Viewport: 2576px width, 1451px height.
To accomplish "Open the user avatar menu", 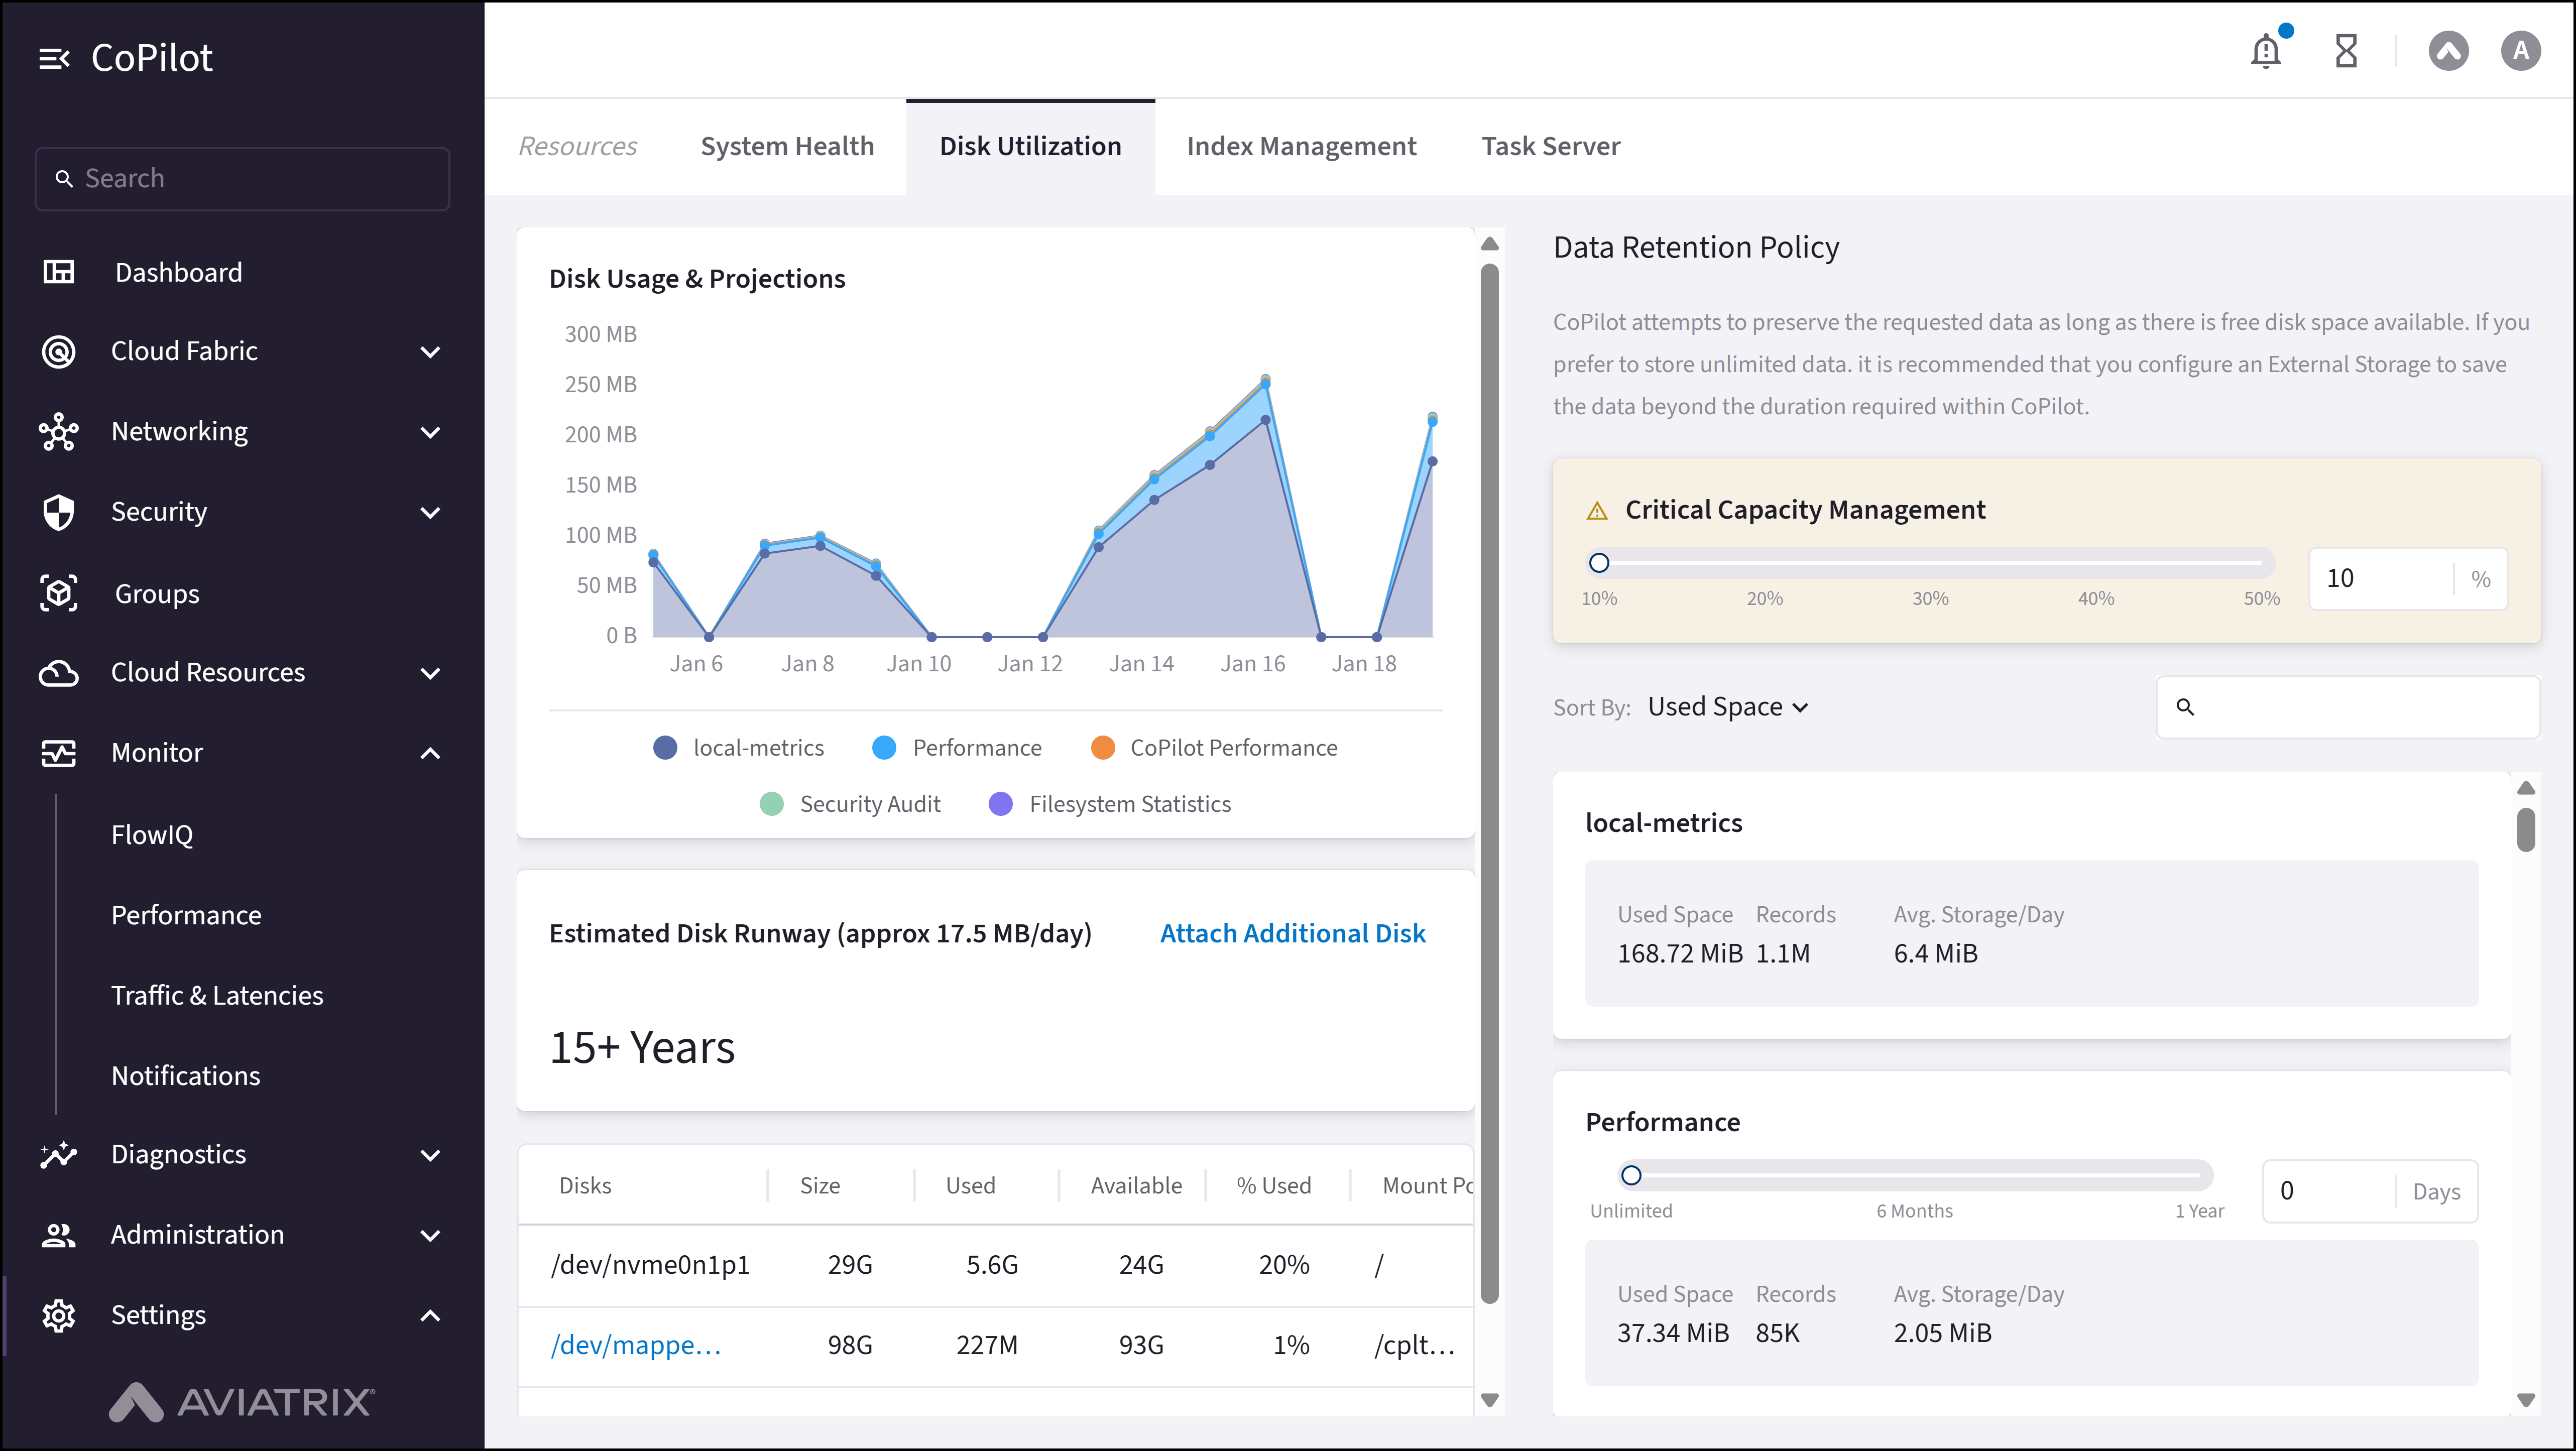I will [2521, 50].
